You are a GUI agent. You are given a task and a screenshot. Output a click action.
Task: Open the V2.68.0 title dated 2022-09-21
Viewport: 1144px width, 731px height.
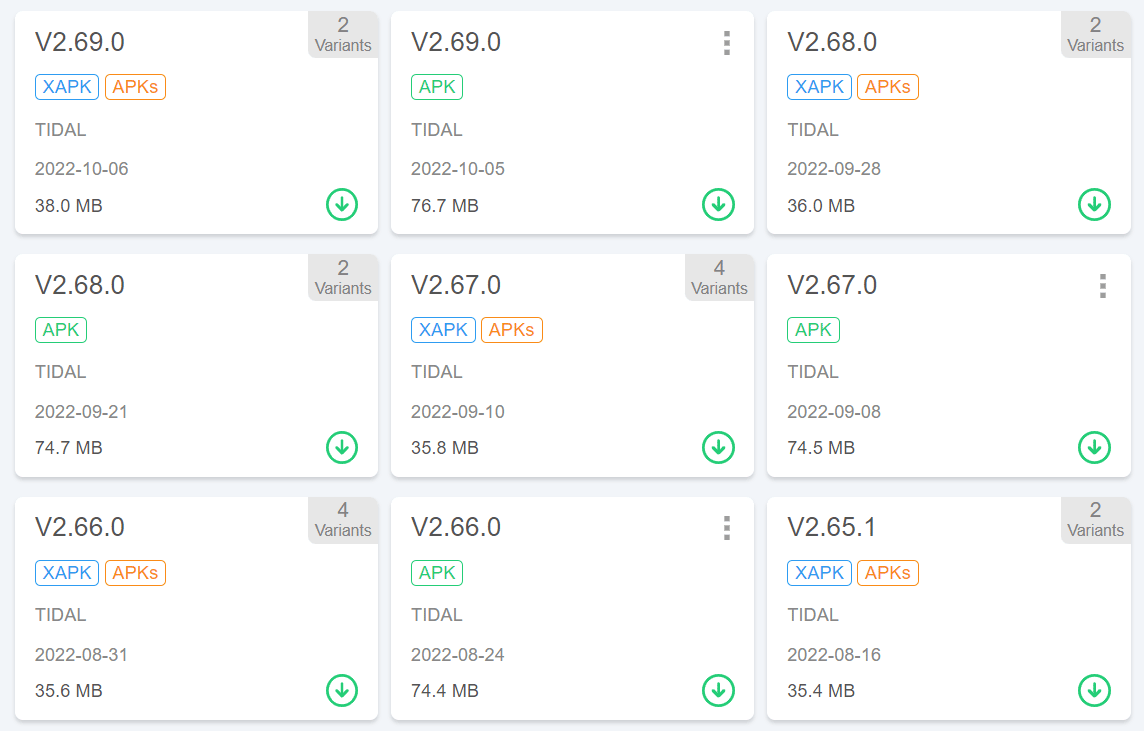pyautogui.click(x=80, y=285)
